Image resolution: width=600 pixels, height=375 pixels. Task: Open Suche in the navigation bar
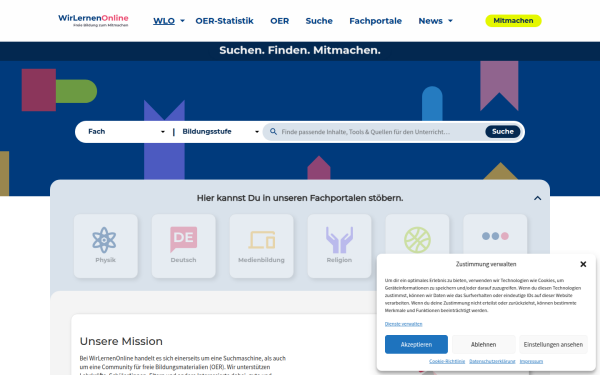[319, 21]
